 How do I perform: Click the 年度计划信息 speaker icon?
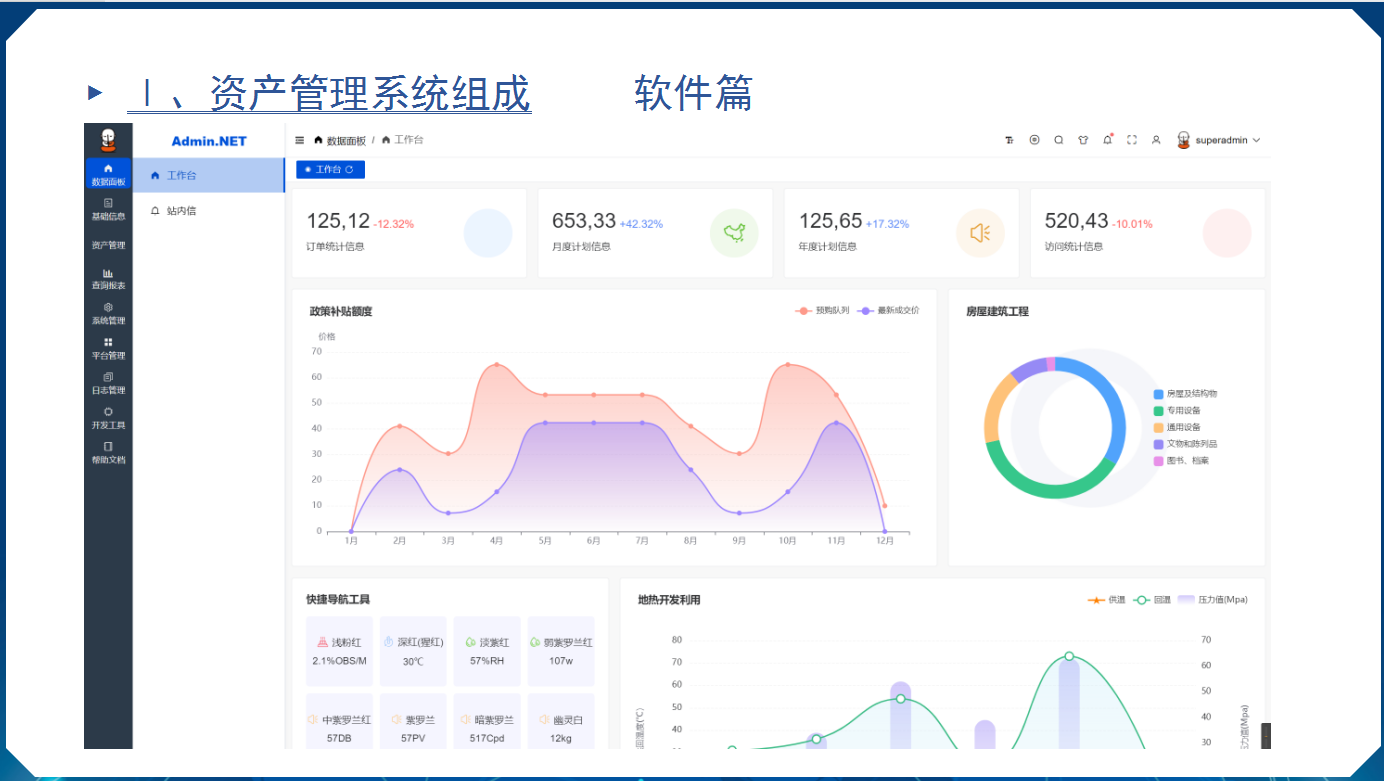[980, 233]
